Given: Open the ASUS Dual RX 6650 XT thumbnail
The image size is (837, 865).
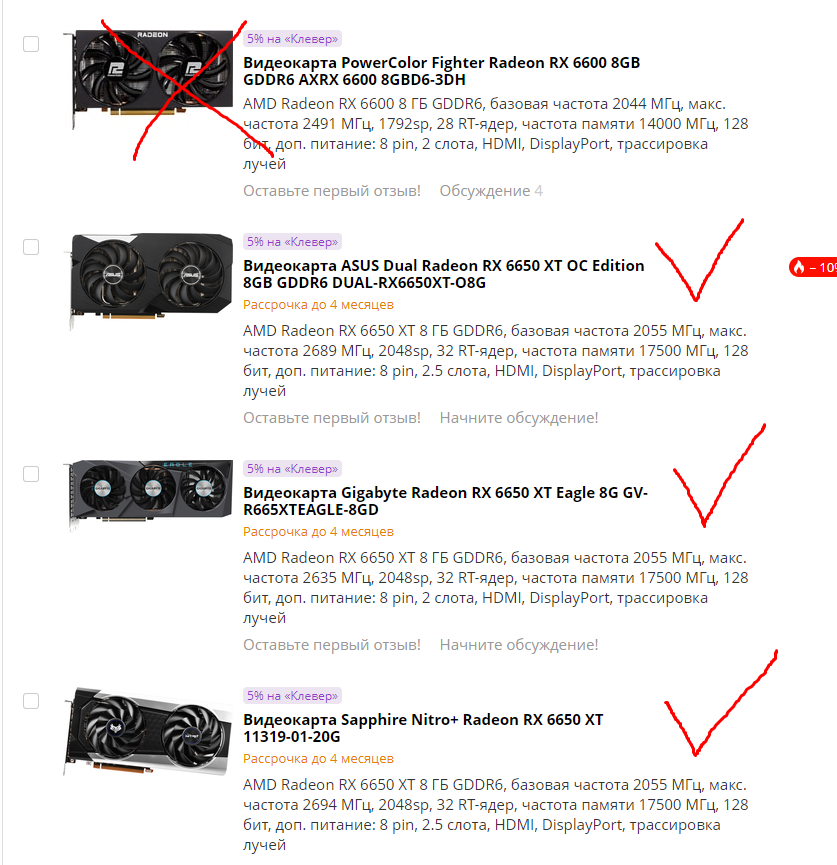Looking at the screenshot, I should [x=148, y=280].
